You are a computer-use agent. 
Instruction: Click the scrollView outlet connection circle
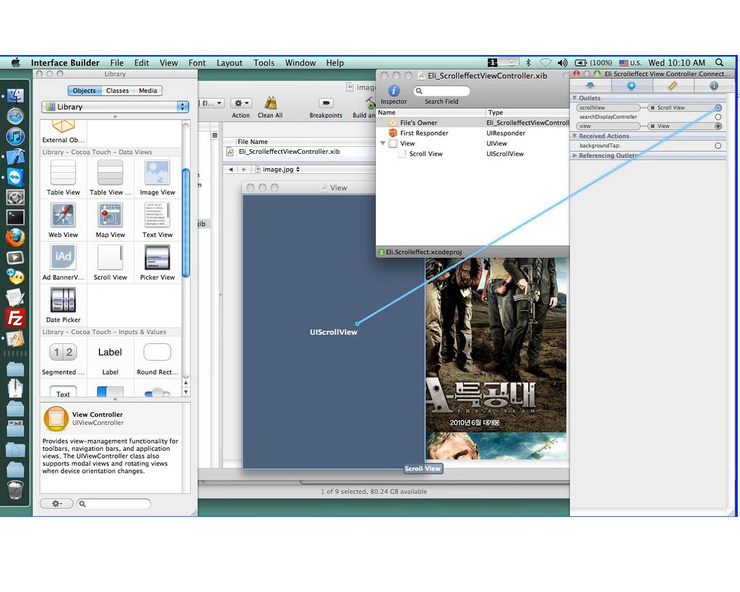[x=718, y=108]
